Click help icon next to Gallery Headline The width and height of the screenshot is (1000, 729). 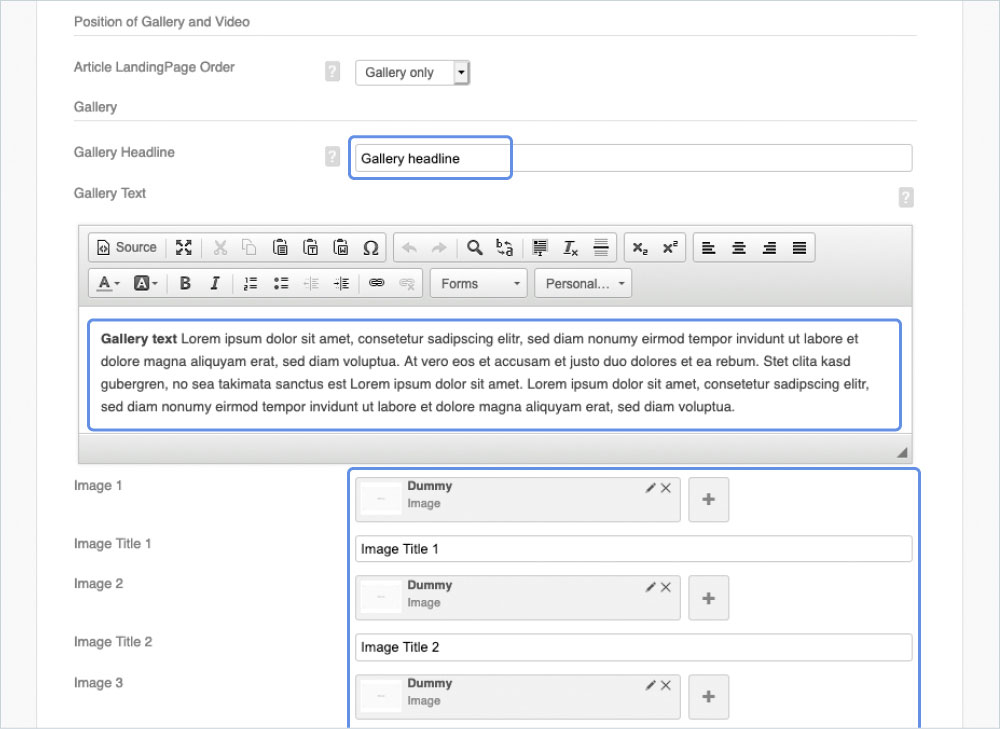tap(332, 156)
